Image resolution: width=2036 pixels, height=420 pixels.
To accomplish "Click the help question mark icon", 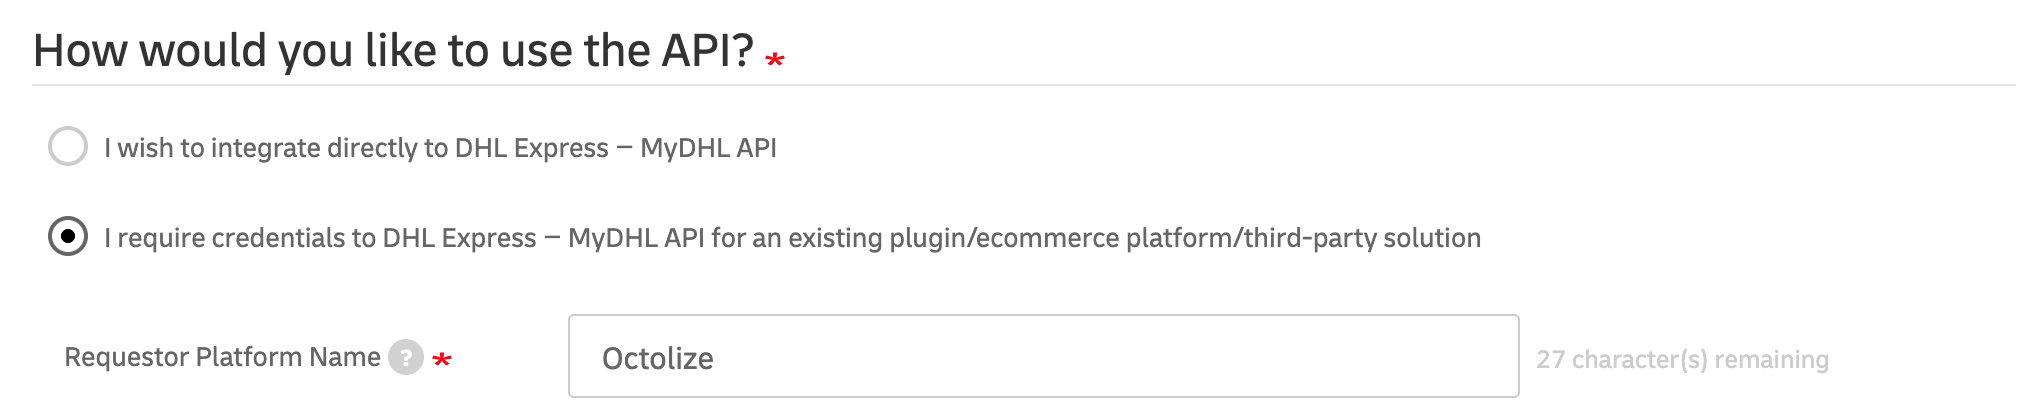I will [x=406, y=357].
